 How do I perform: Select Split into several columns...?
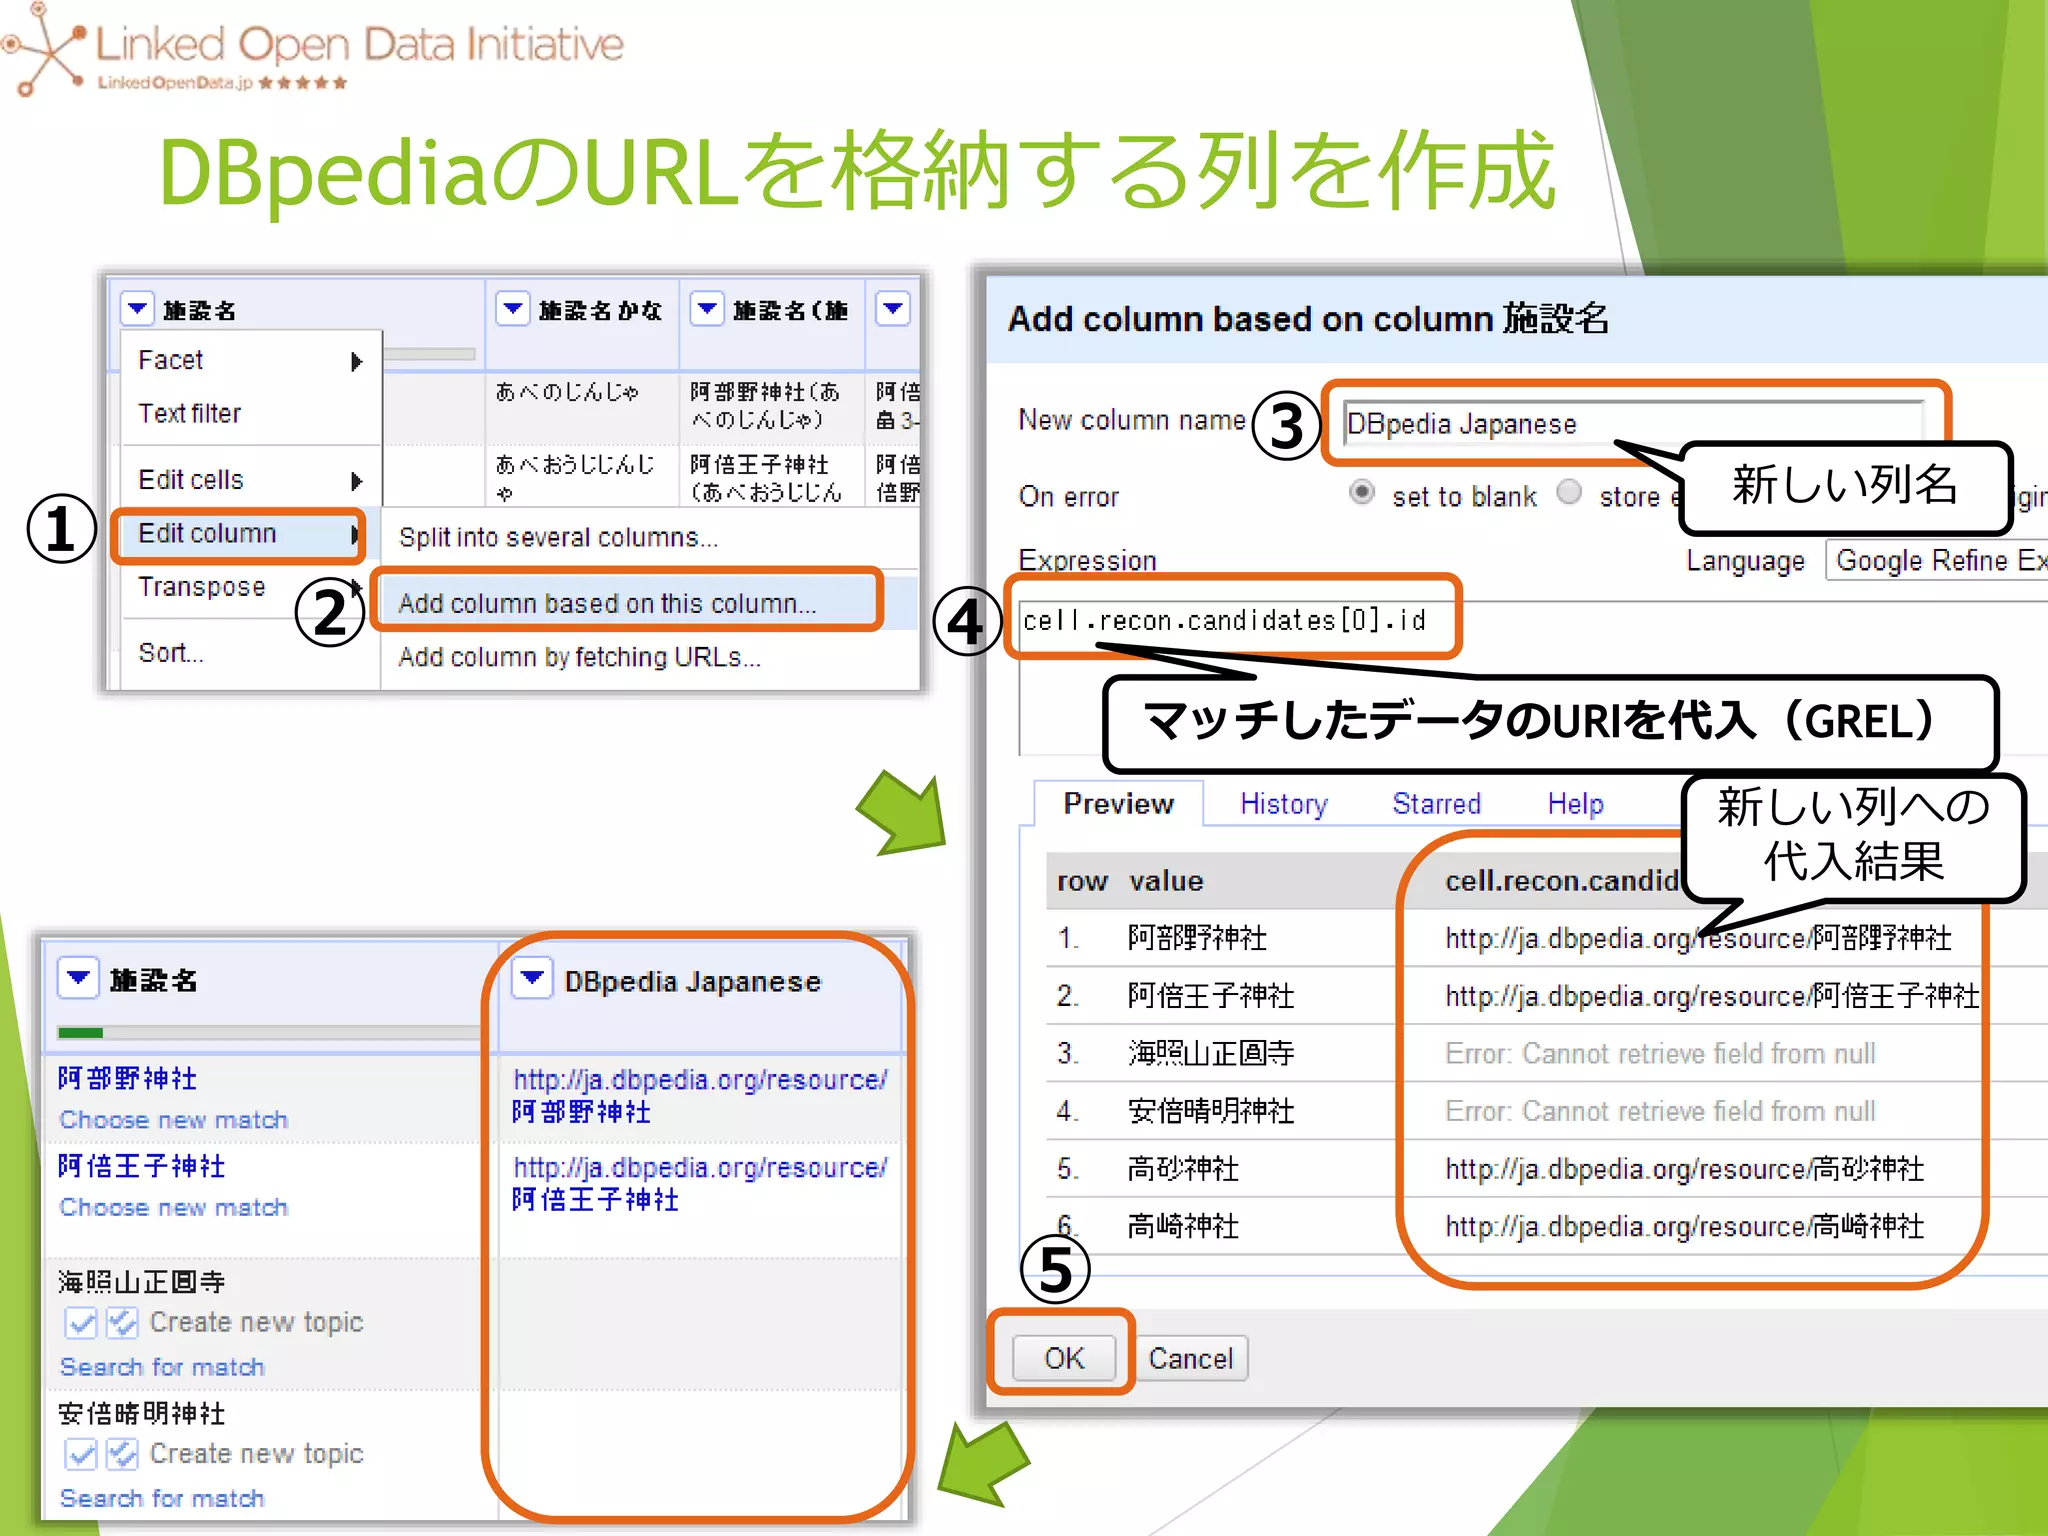click(559, 537)
